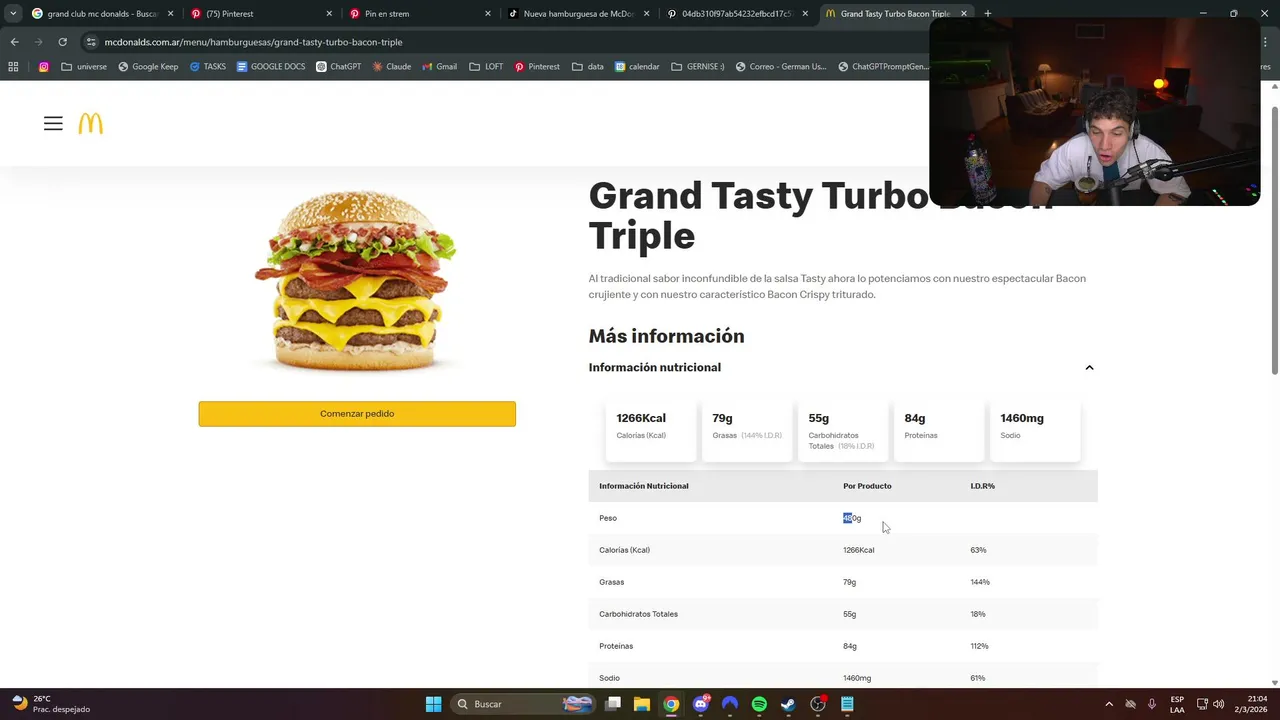Collapse the Información nutricional section
The width and height of the screenshot is (1280, 720).
click(x=1089, y=368)
